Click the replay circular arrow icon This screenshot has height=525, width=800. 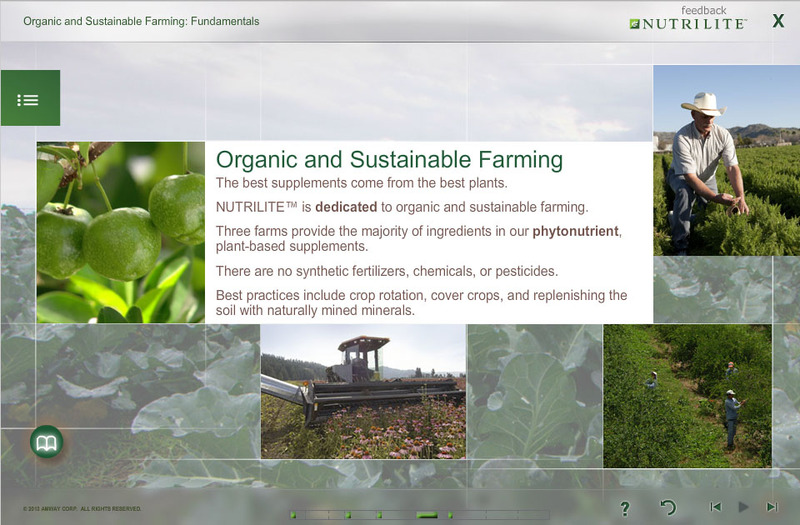668,508
